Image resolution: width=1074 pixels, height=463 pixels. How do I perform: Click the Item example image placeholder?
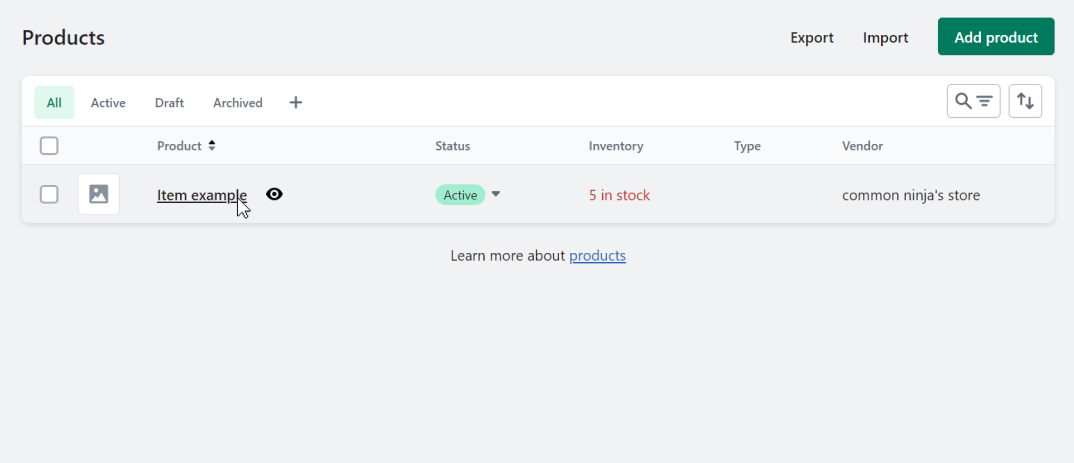click(x=99, y=194)
